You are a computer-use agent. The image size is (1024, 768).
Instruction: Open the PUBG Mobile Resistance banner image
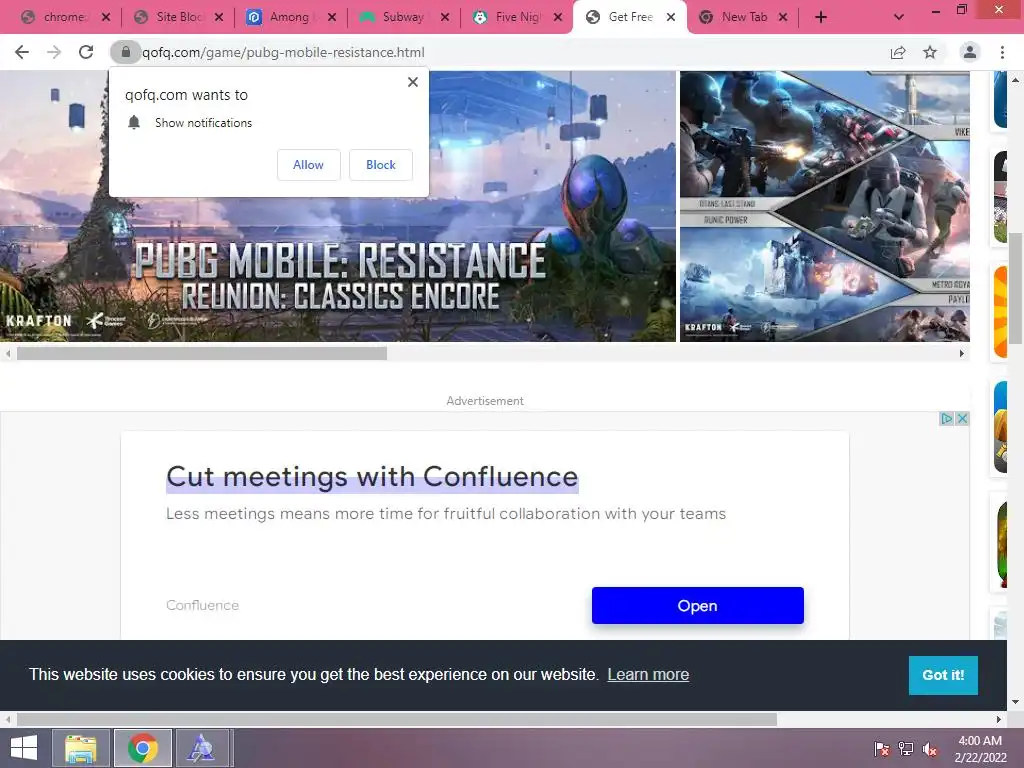[x=338, y=206]
